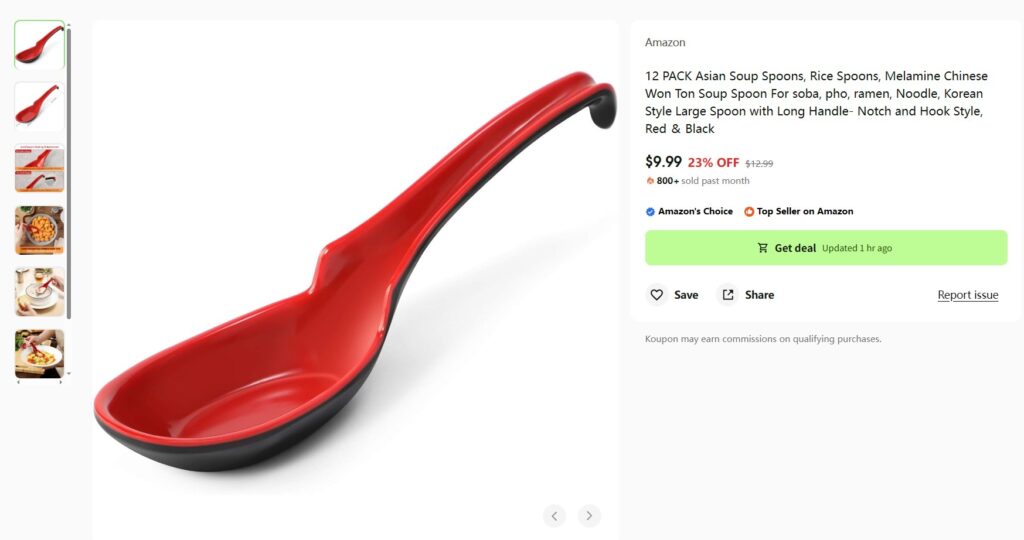
Task: Select the second spoon thumbnail
Action: coord(39,106)
